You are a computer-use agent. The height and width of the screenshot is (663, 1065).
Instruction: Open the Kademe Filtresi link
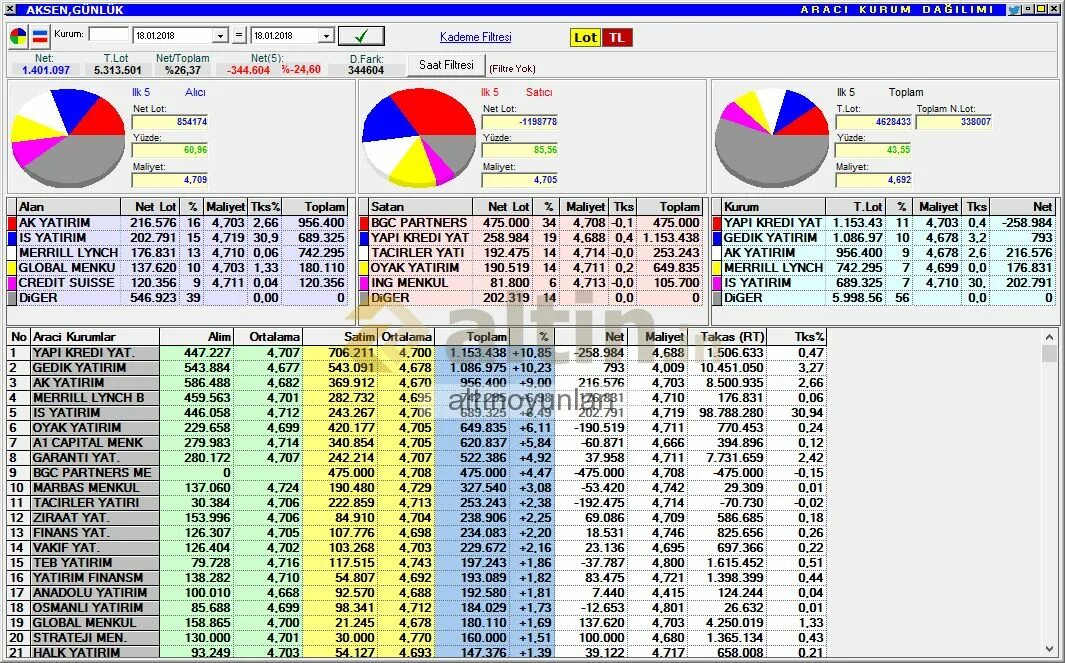click(475, 37)
